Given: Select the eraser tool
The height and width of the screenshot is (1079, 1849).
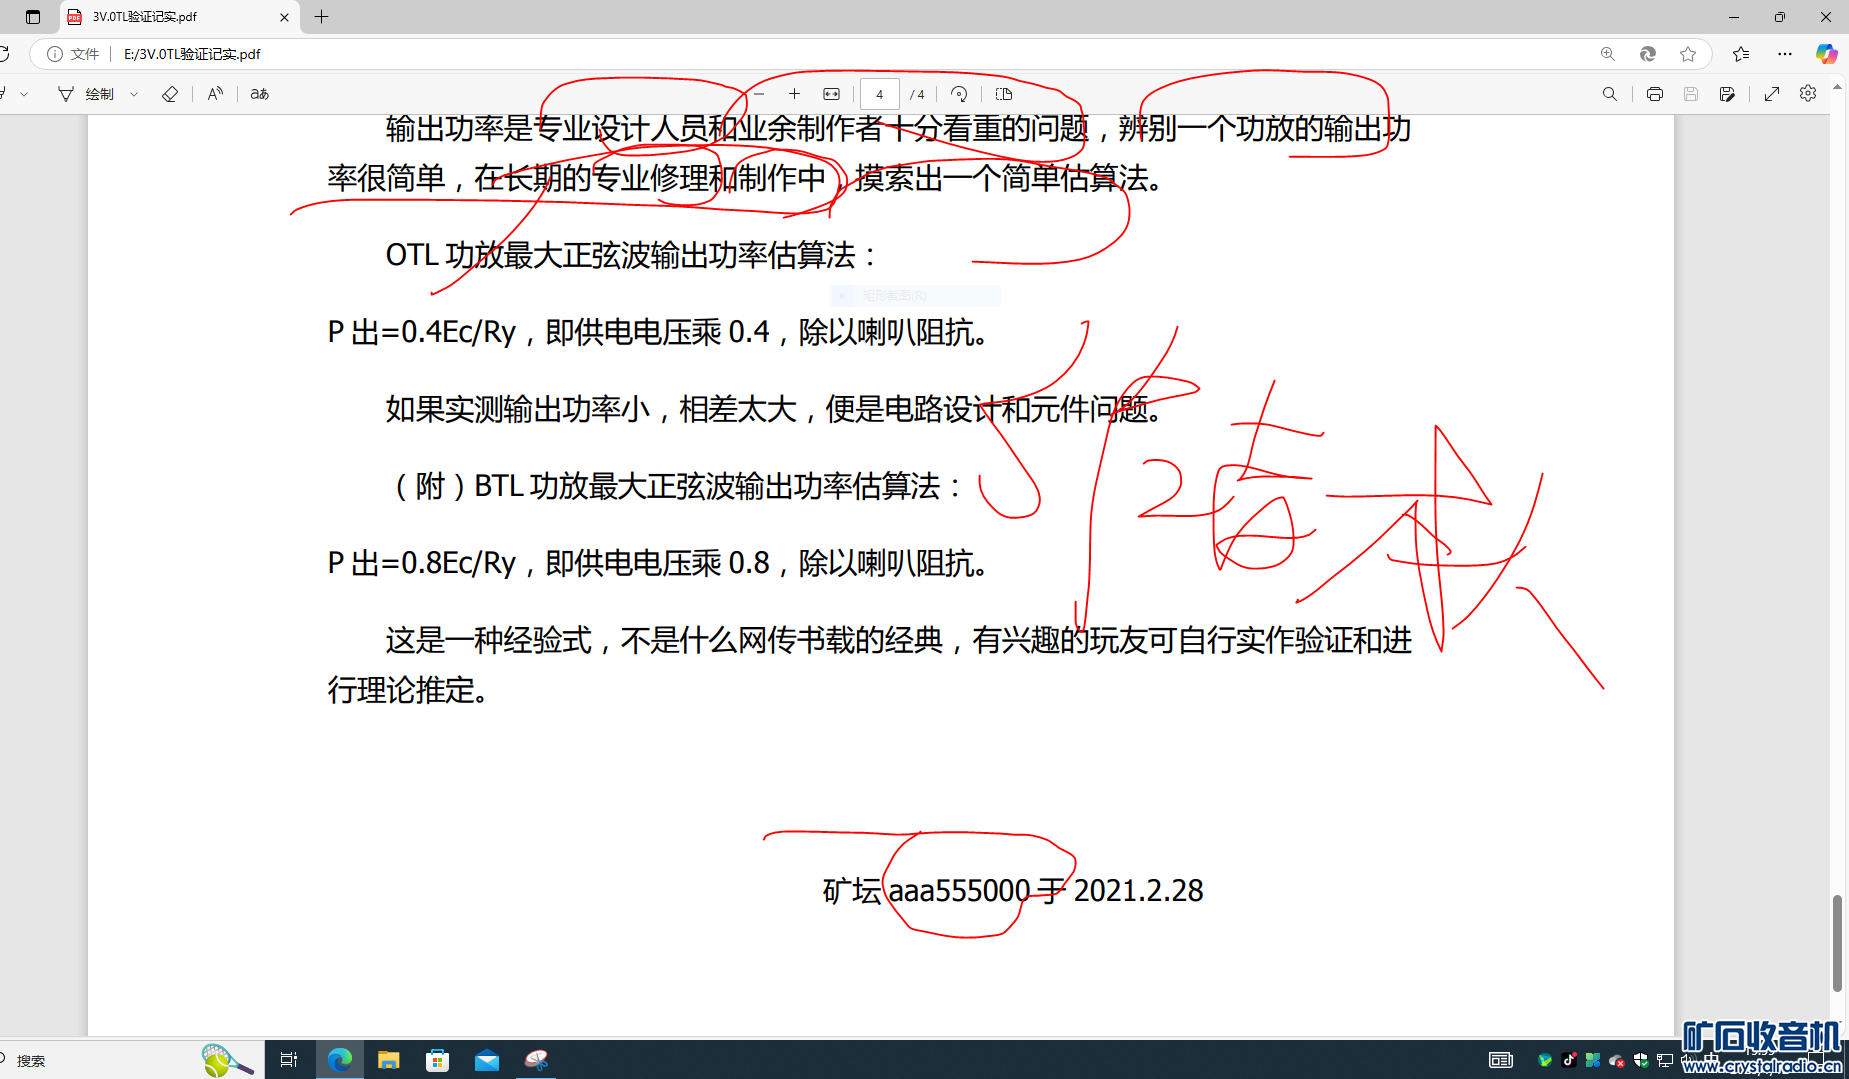Looking at the screenshot, I should click(170, 94).
